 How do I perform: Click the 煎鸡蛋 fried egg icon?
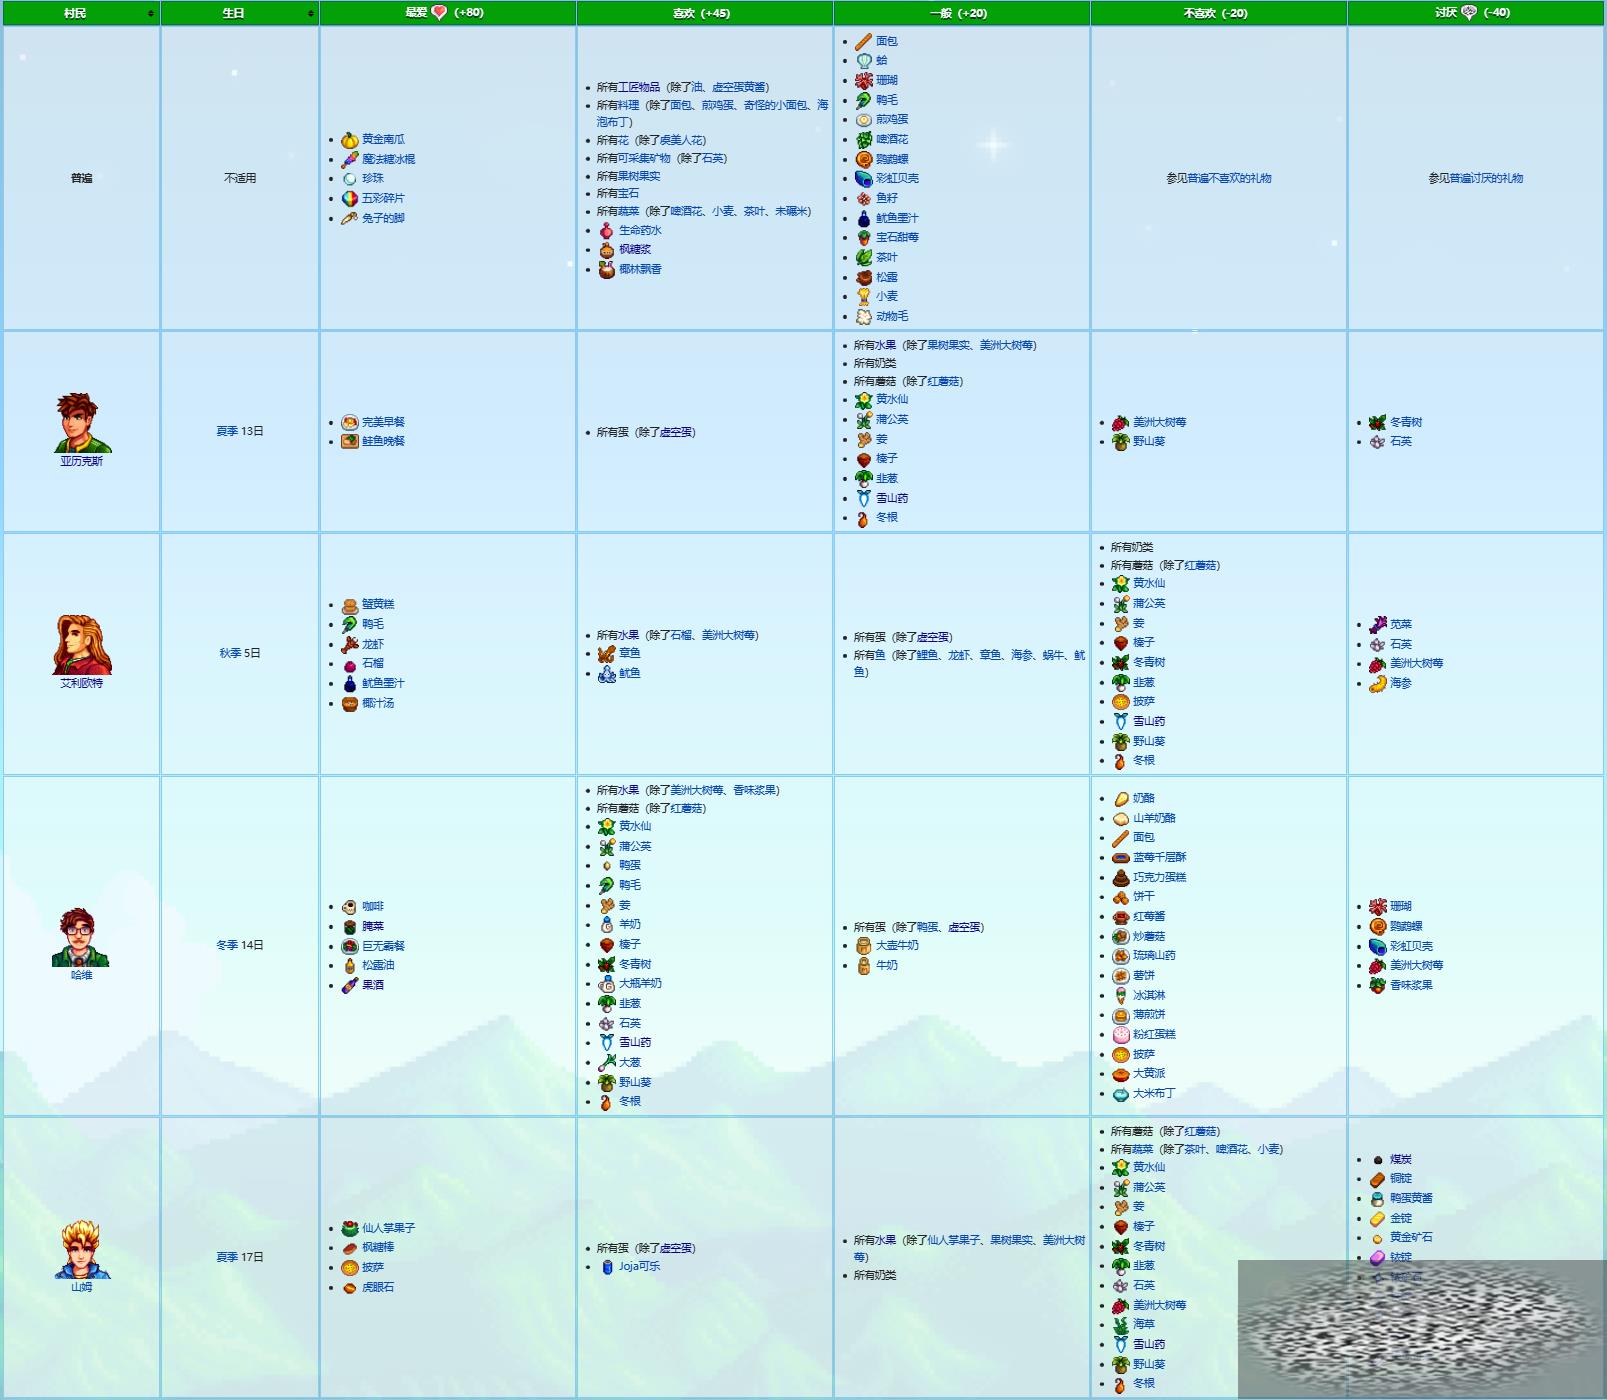coord(864,120)
